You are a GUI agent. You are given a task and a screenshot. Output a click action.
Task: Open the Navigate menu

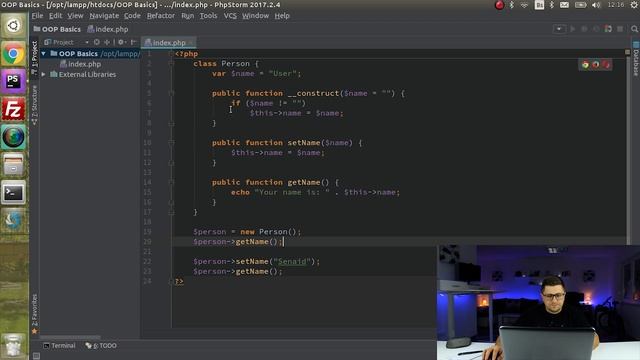[x=104, y=16]
